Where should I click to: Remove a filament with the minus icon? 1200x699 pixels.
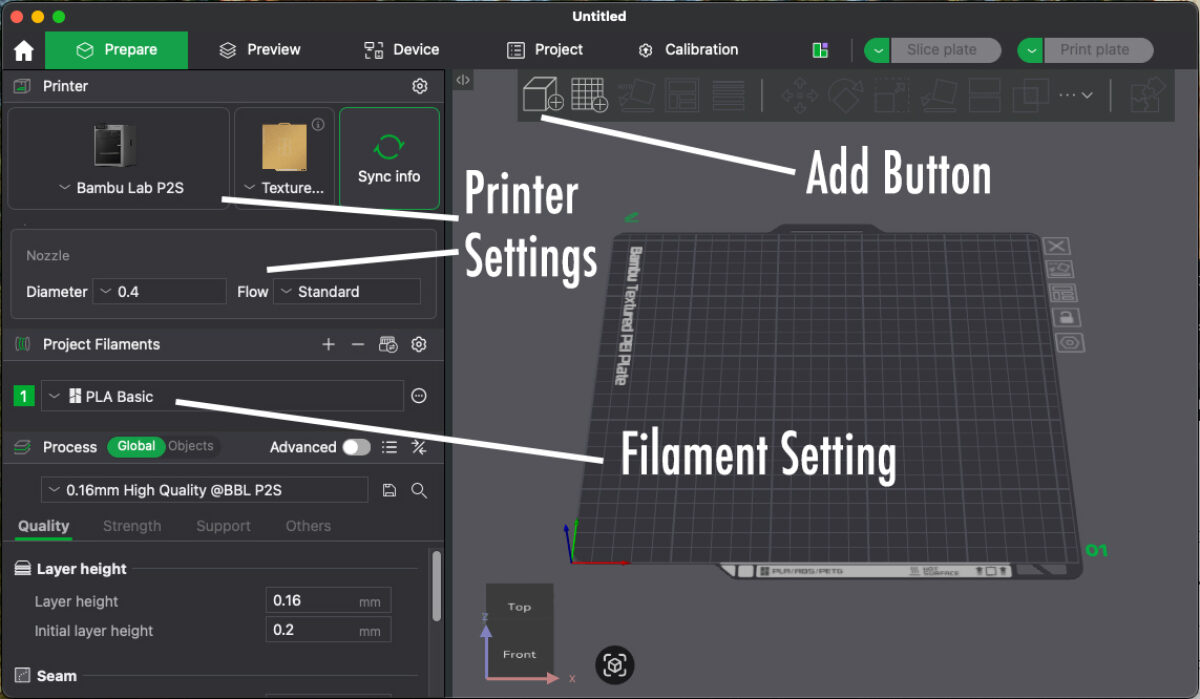click(358, 344)
